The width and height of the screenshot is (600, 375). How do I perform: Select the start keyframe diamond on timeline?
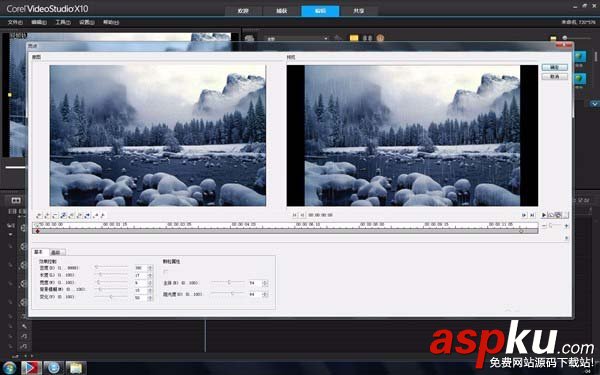[38, 231]
